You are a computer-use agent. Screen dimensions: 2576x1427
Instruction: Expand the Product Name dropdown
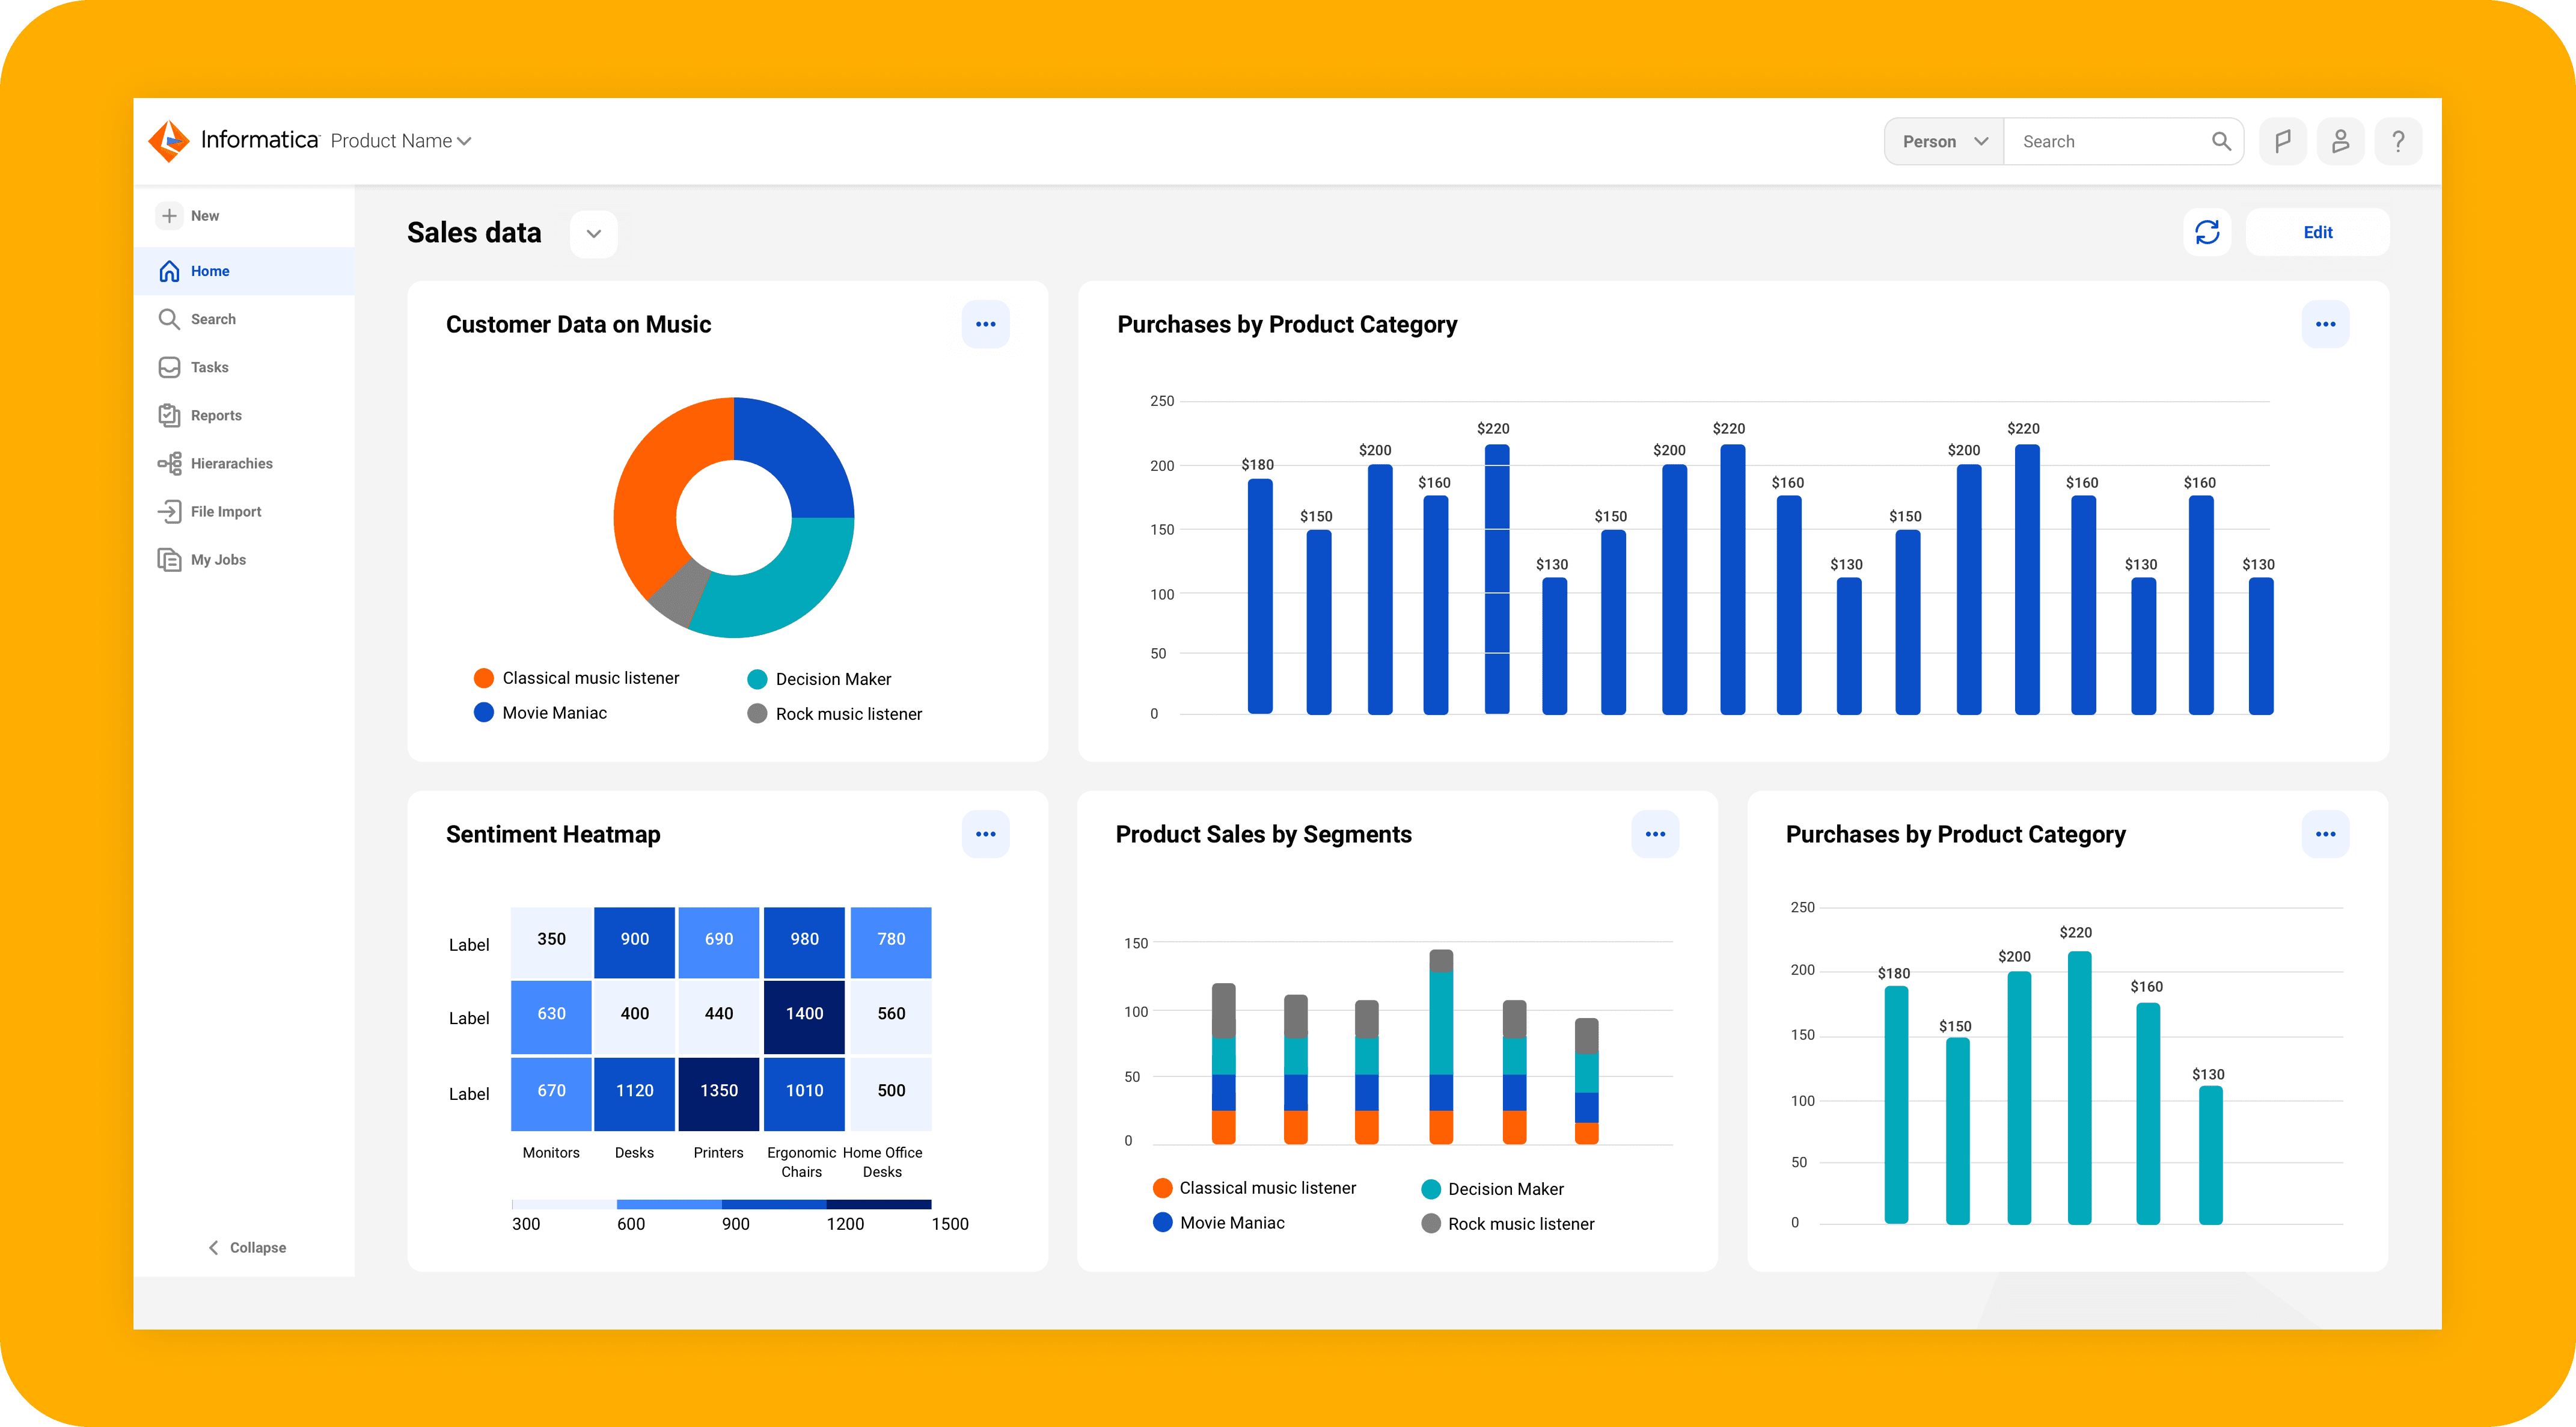400,141
